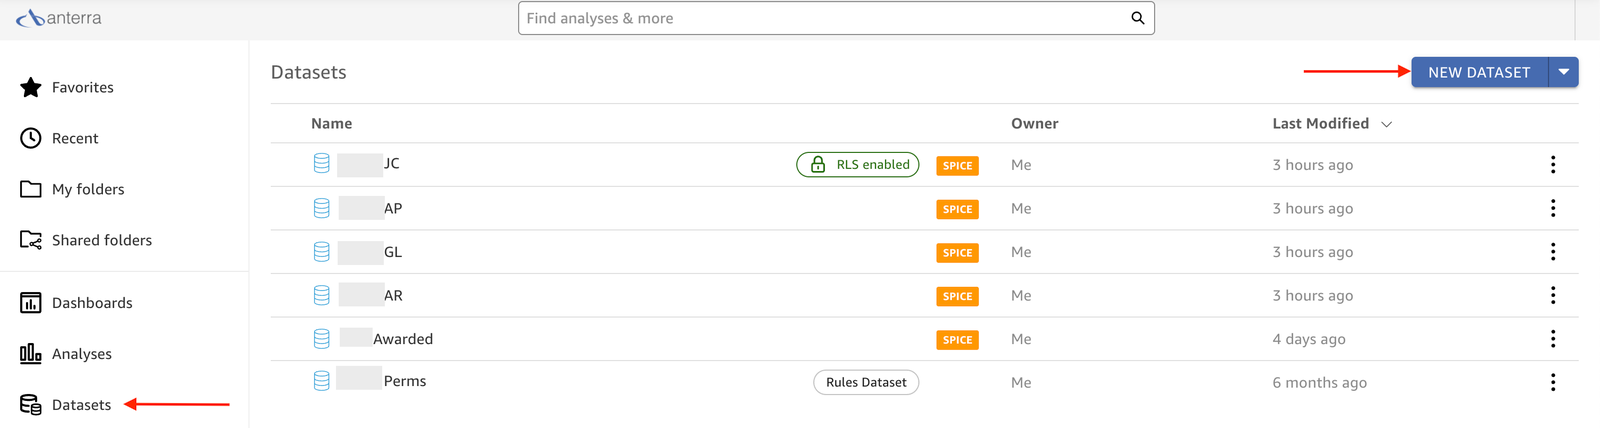Viewport: 1600px width, 428px height.
Task: Click the Anterra logo
Action: point(59,18)
